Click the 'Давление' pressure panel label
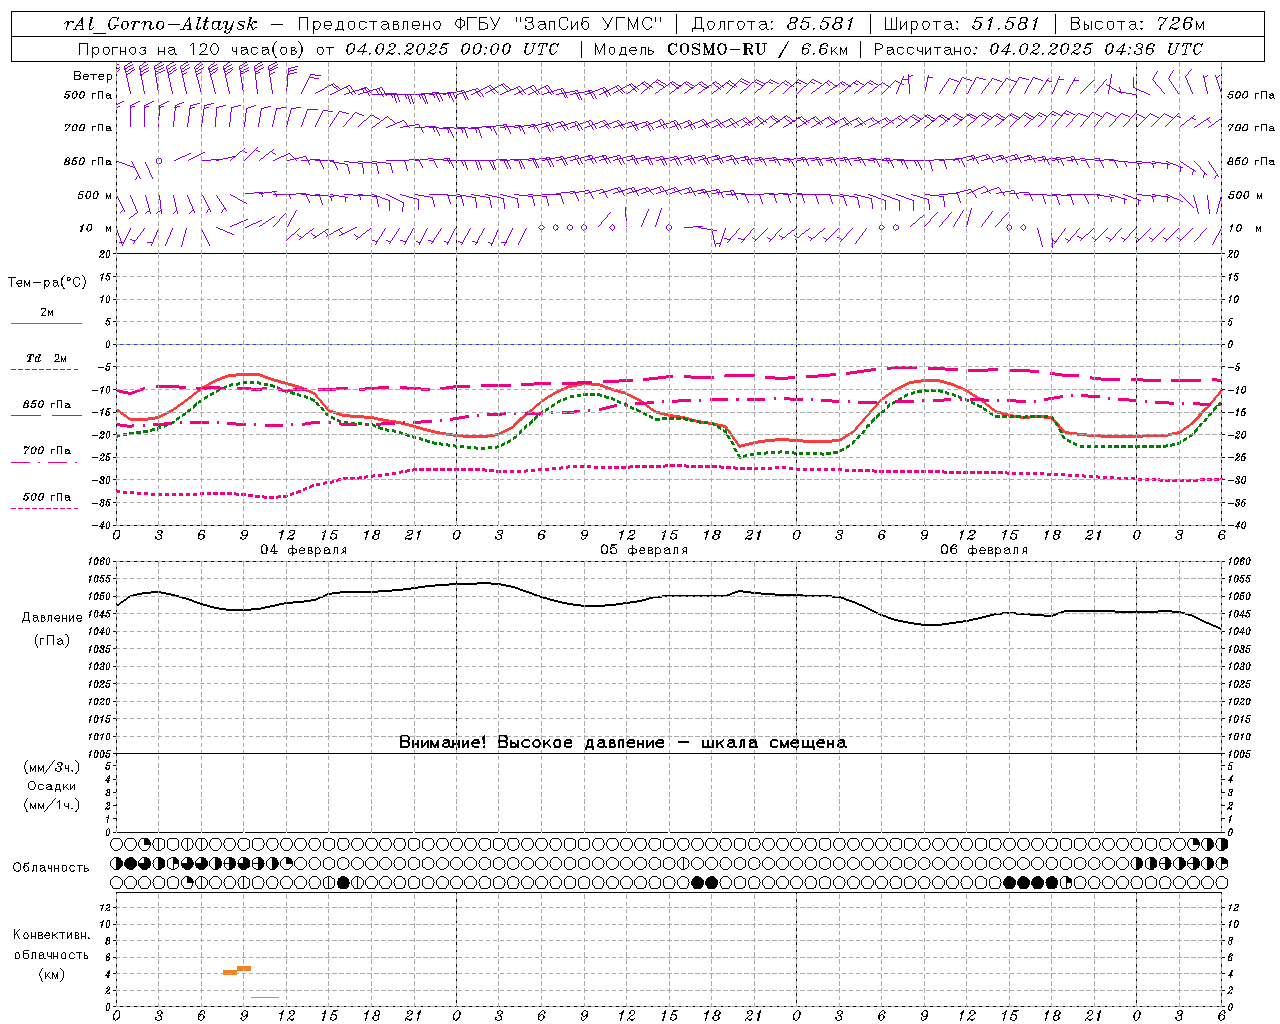The height and width of the screenshot is (1024, 1280). [53, 618]
